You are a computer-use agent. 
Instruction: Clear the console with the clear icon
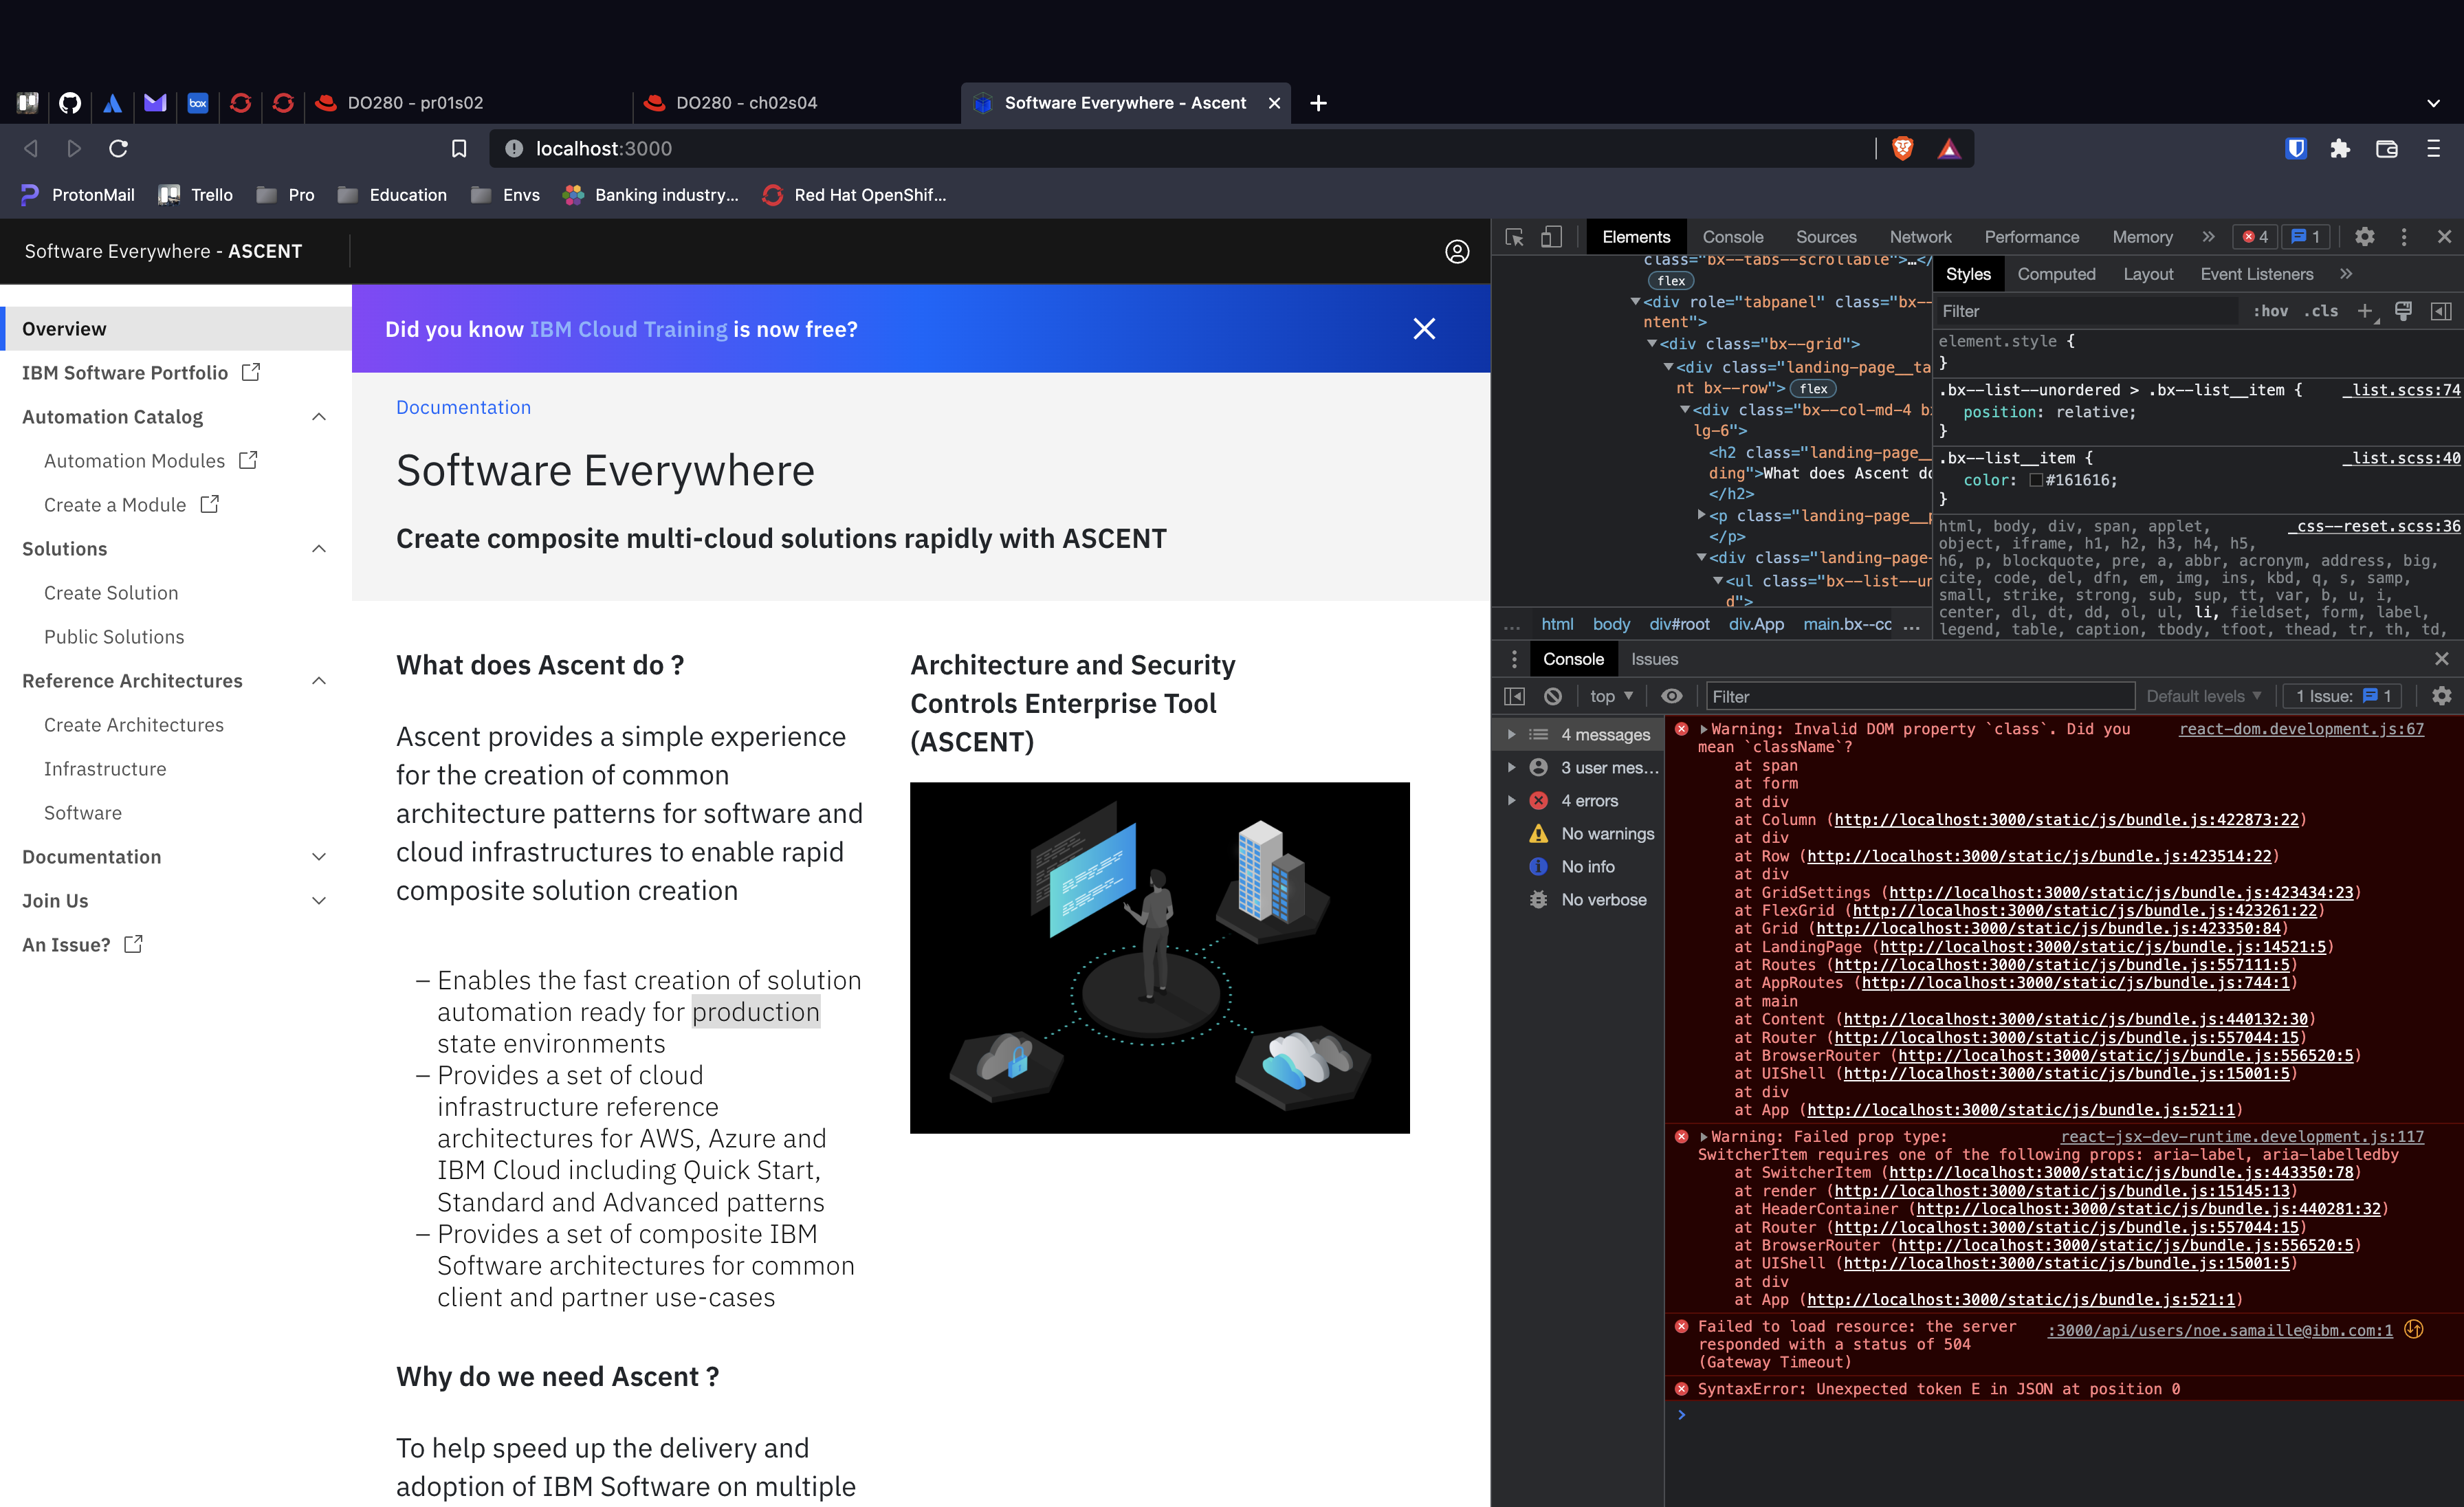1552,696
